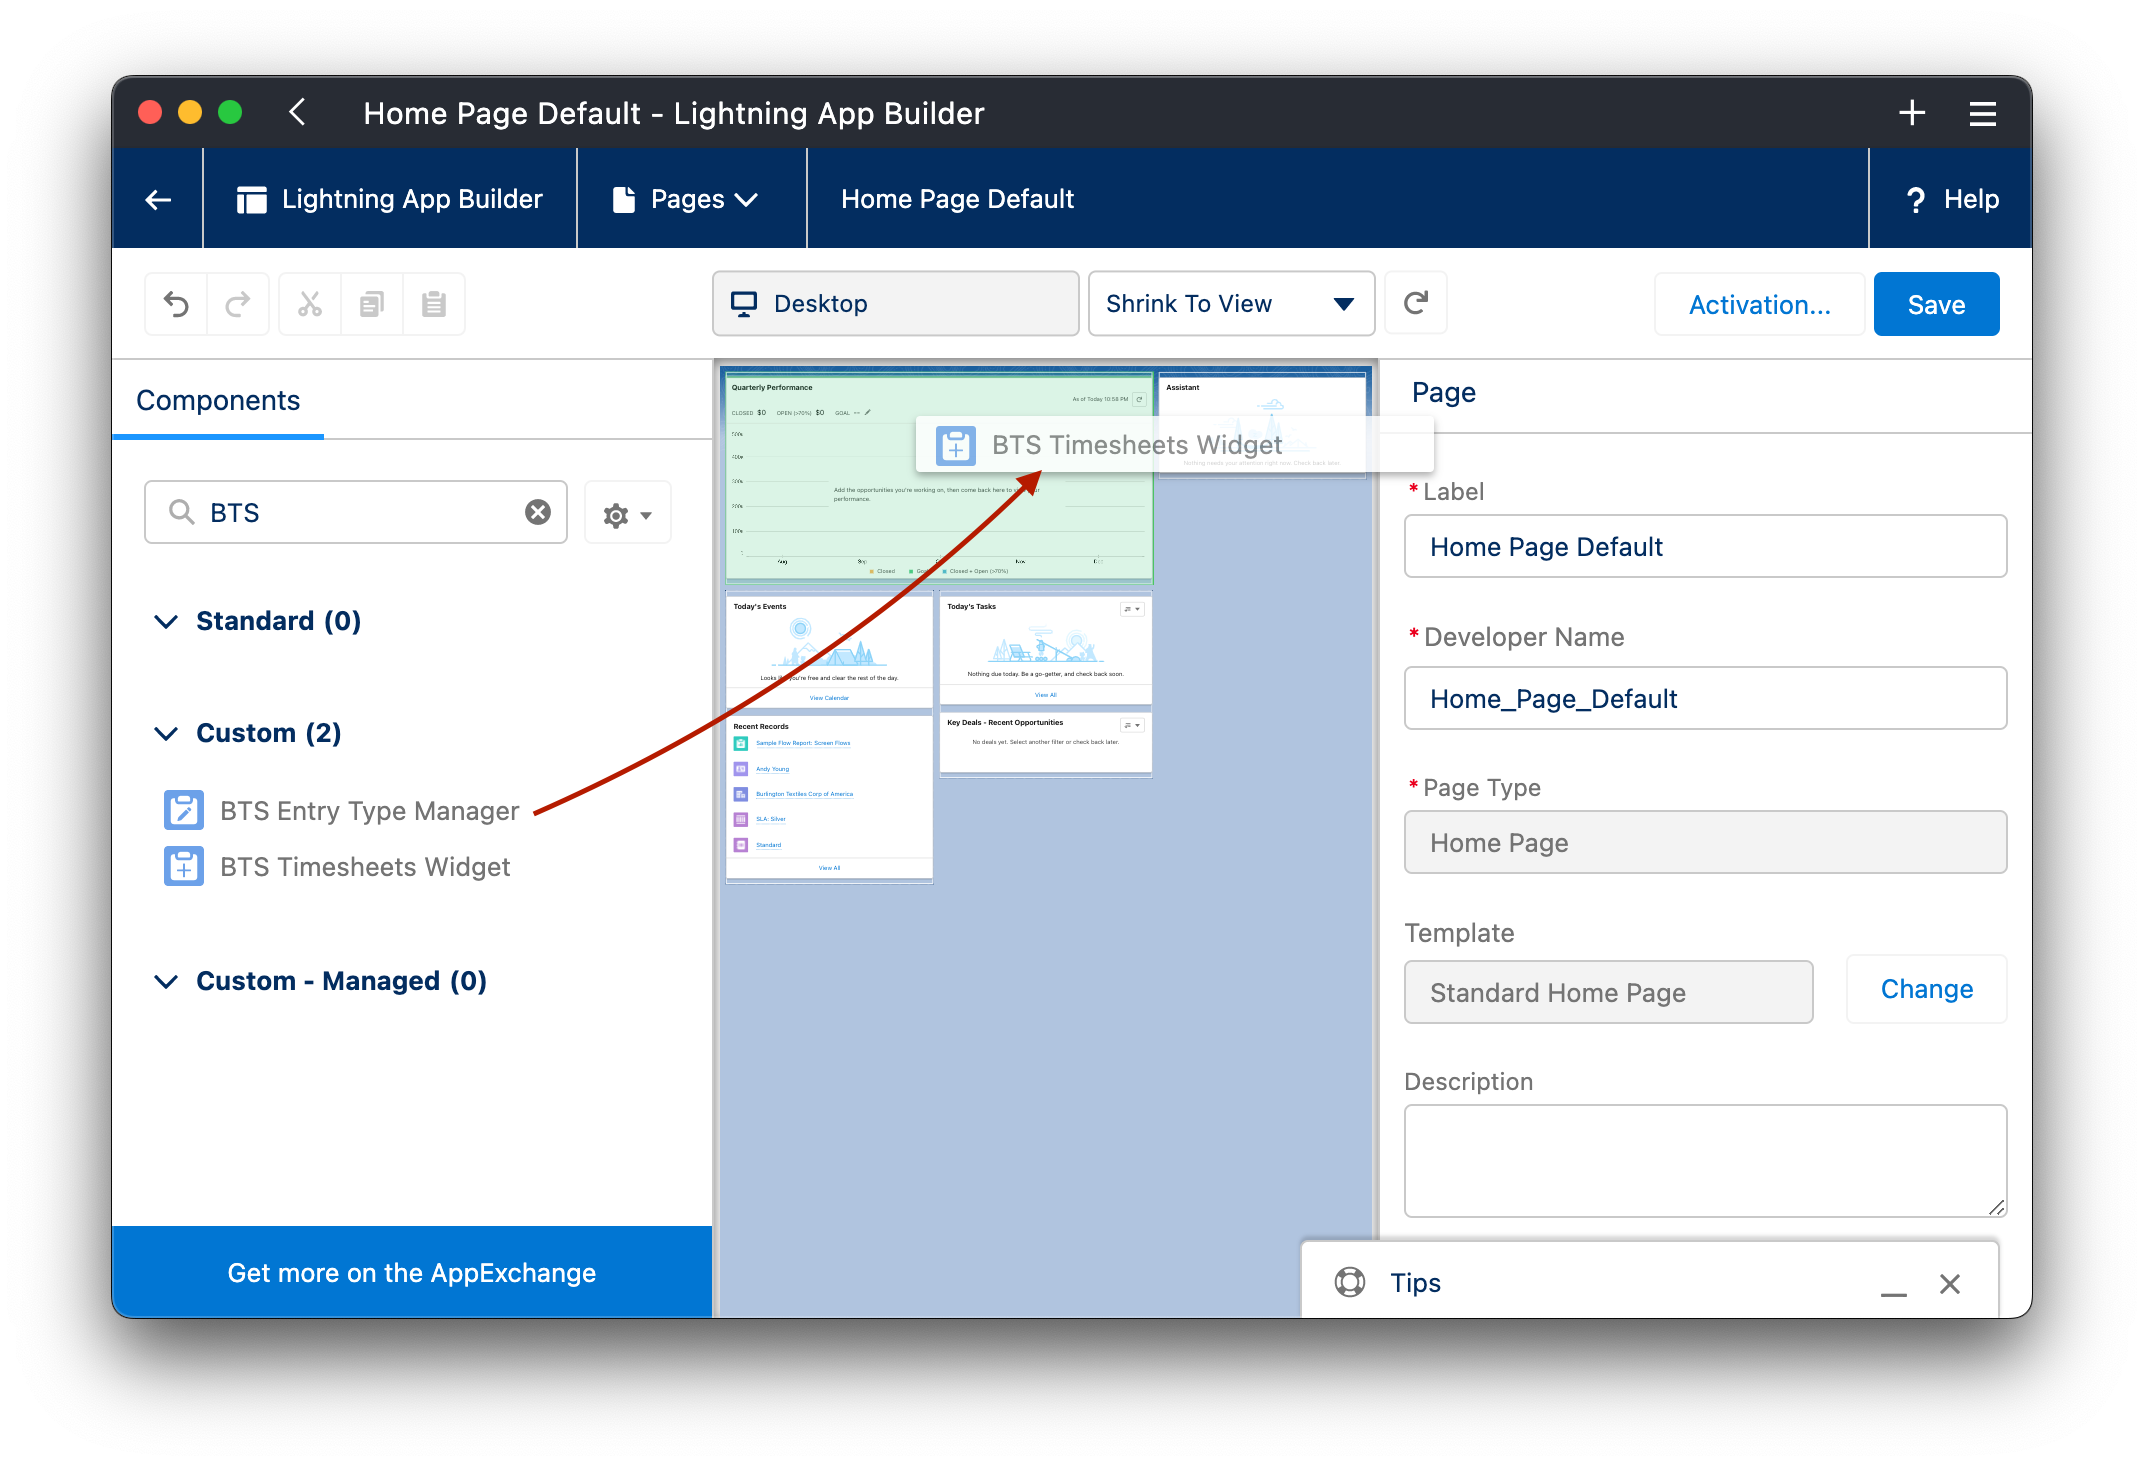Click the BTS Entry Type Manager icon
2144x1466 pixels.
pyautogui.click(x=184, y=810)
